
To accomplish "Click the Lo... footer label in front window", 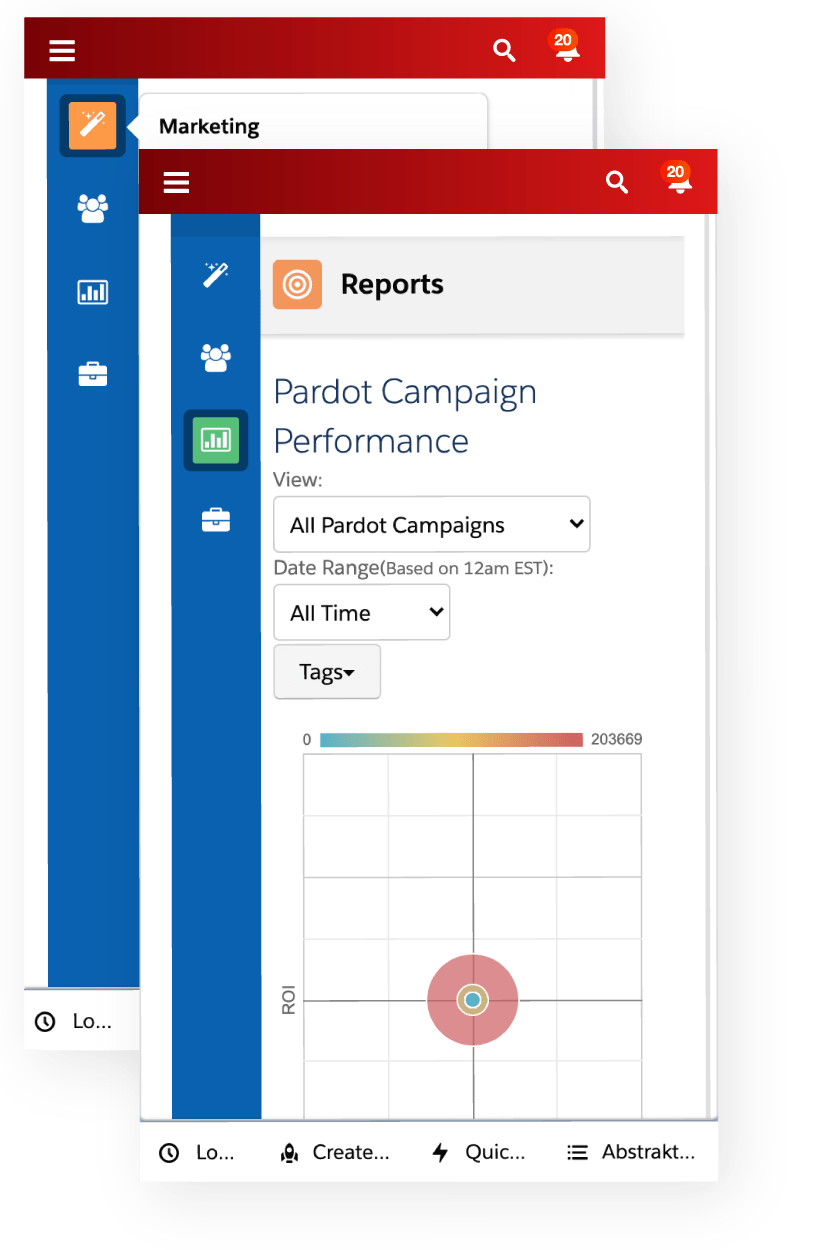I will (215, 1153).
